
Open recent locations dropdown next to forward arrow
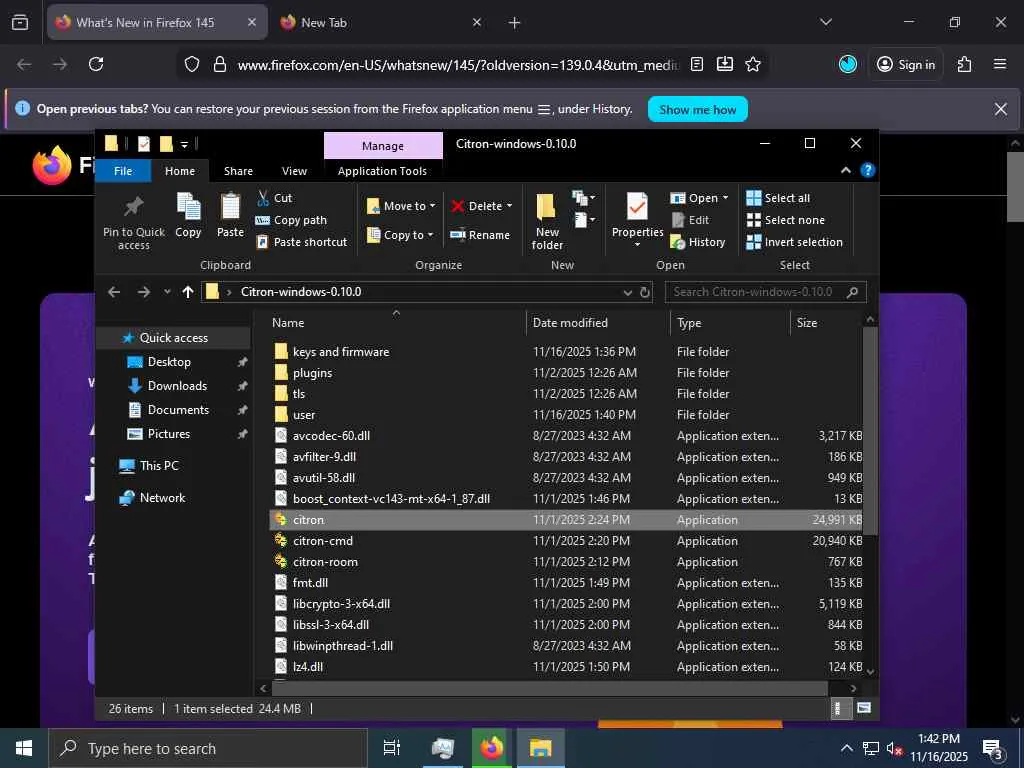(167, 292)
